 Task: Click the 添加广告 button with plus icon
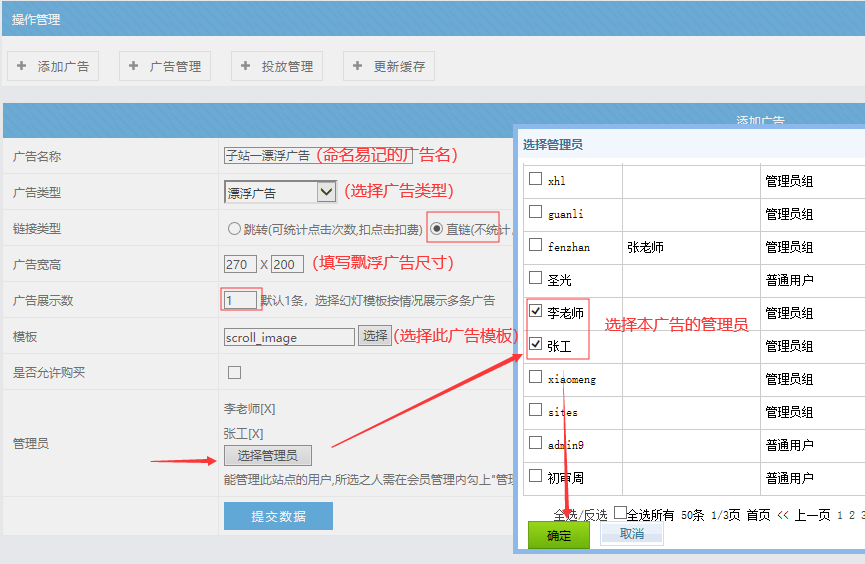coord(53,66)
